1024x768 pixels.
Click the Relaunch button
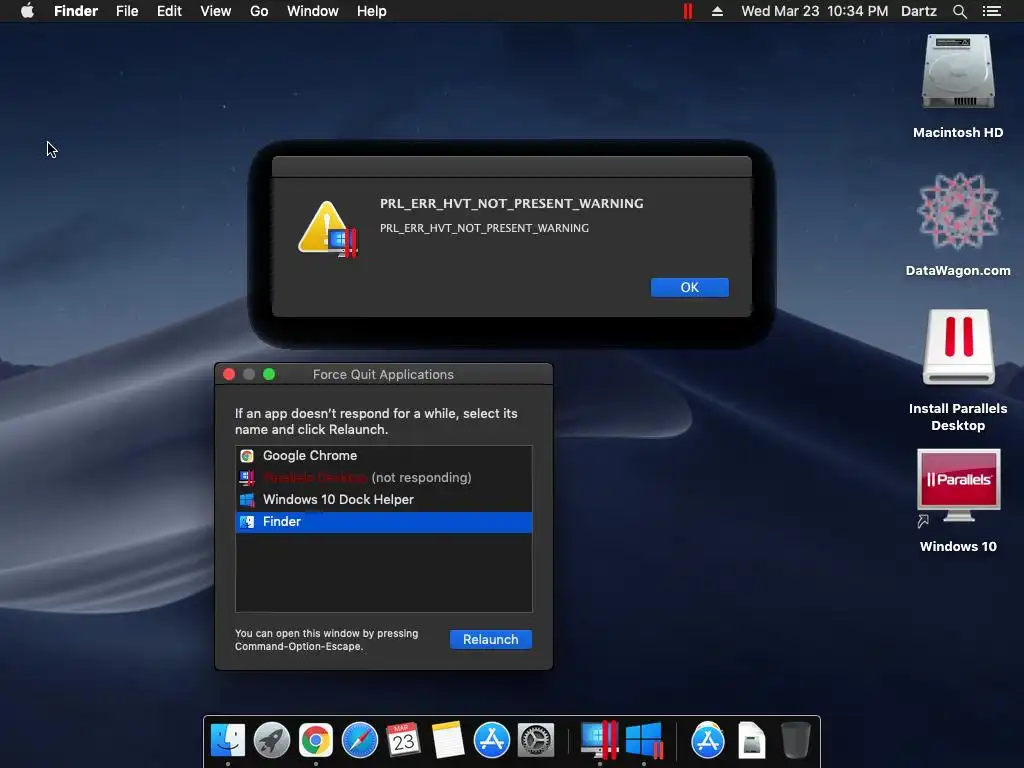[490, 639]
